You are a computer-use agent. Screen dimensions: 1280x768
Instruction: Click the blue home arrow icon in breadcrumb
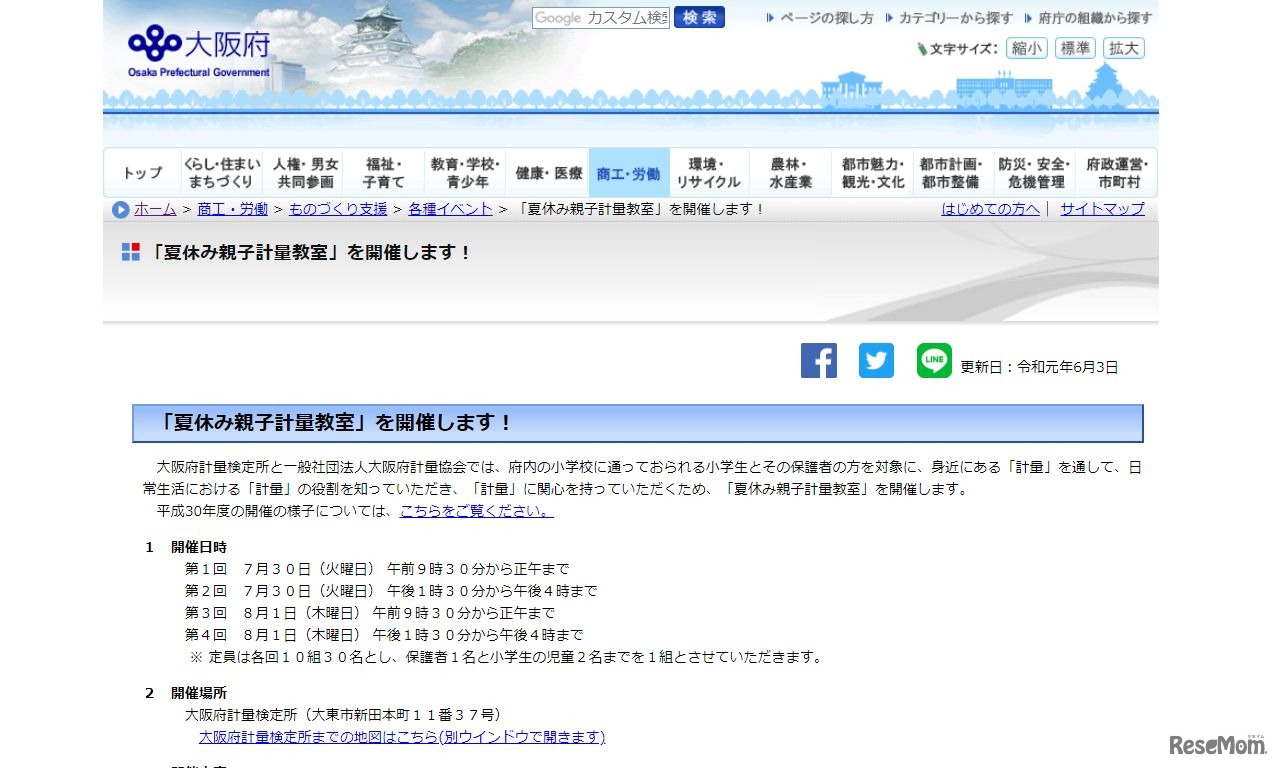click(121, 210)
